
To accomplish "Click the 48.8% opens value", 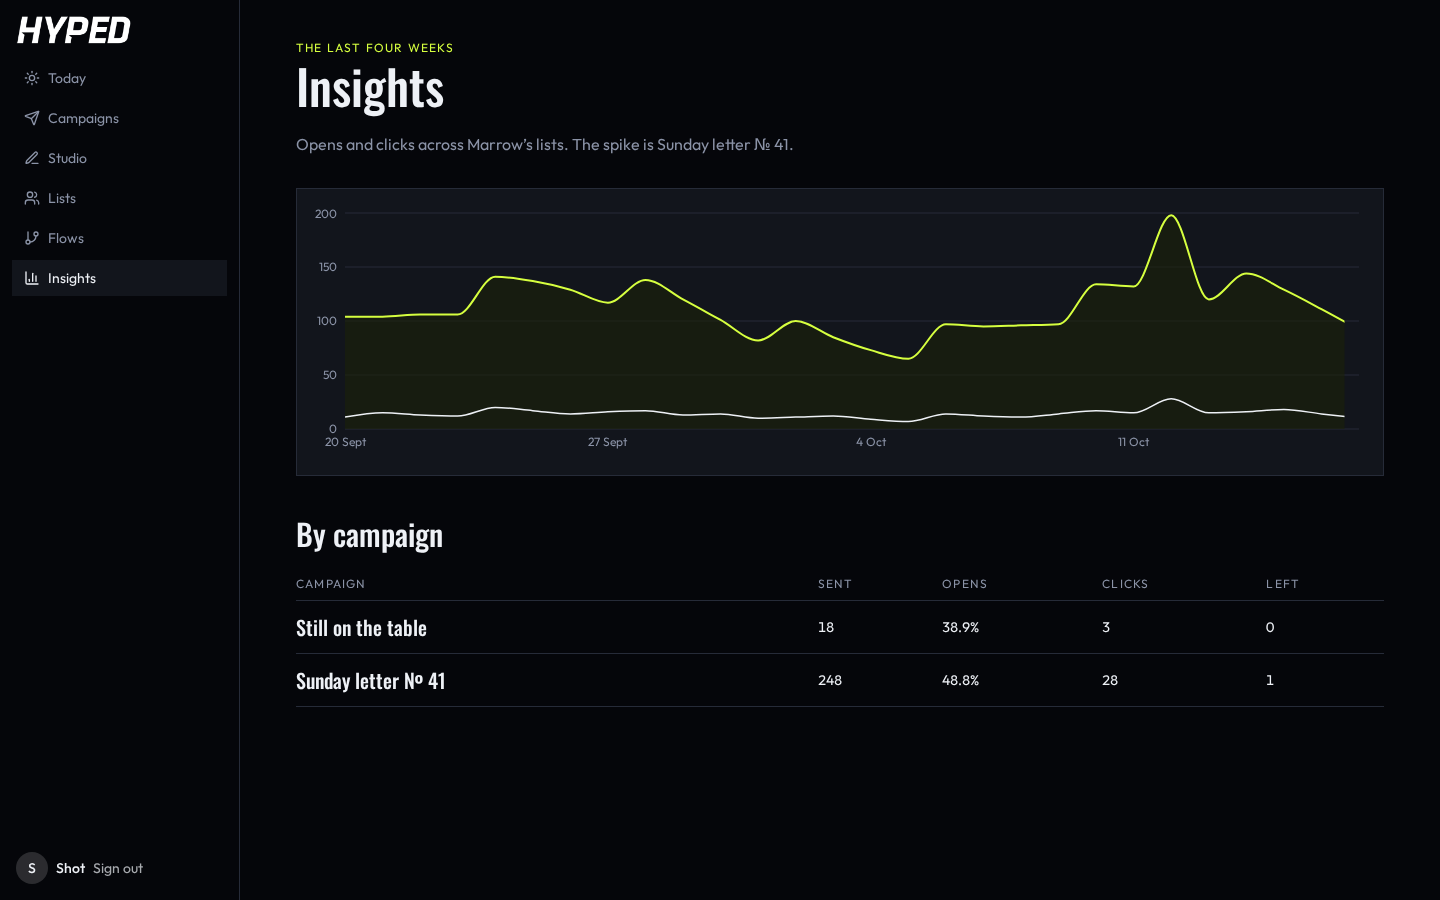I will (x=960, y=680).
